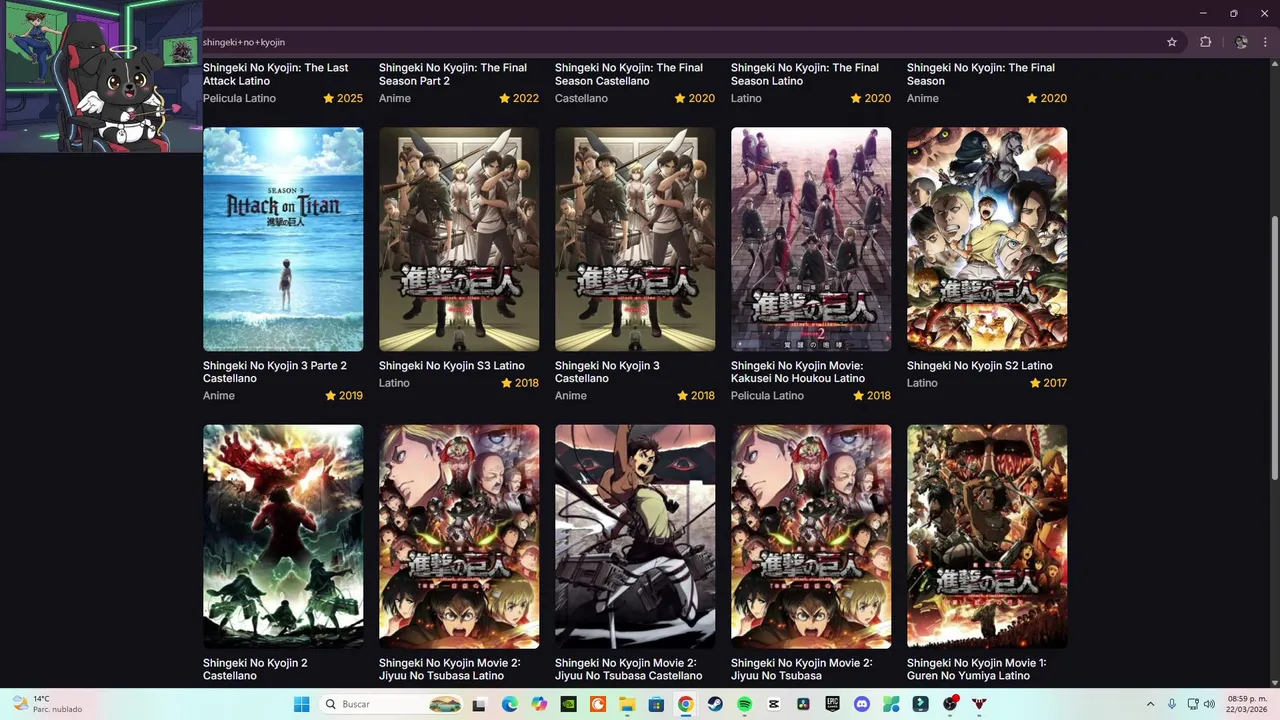Launch DaVinci Resolve from the taskbar
Viewport: 1280px width, 720px height.
[803, 704]
